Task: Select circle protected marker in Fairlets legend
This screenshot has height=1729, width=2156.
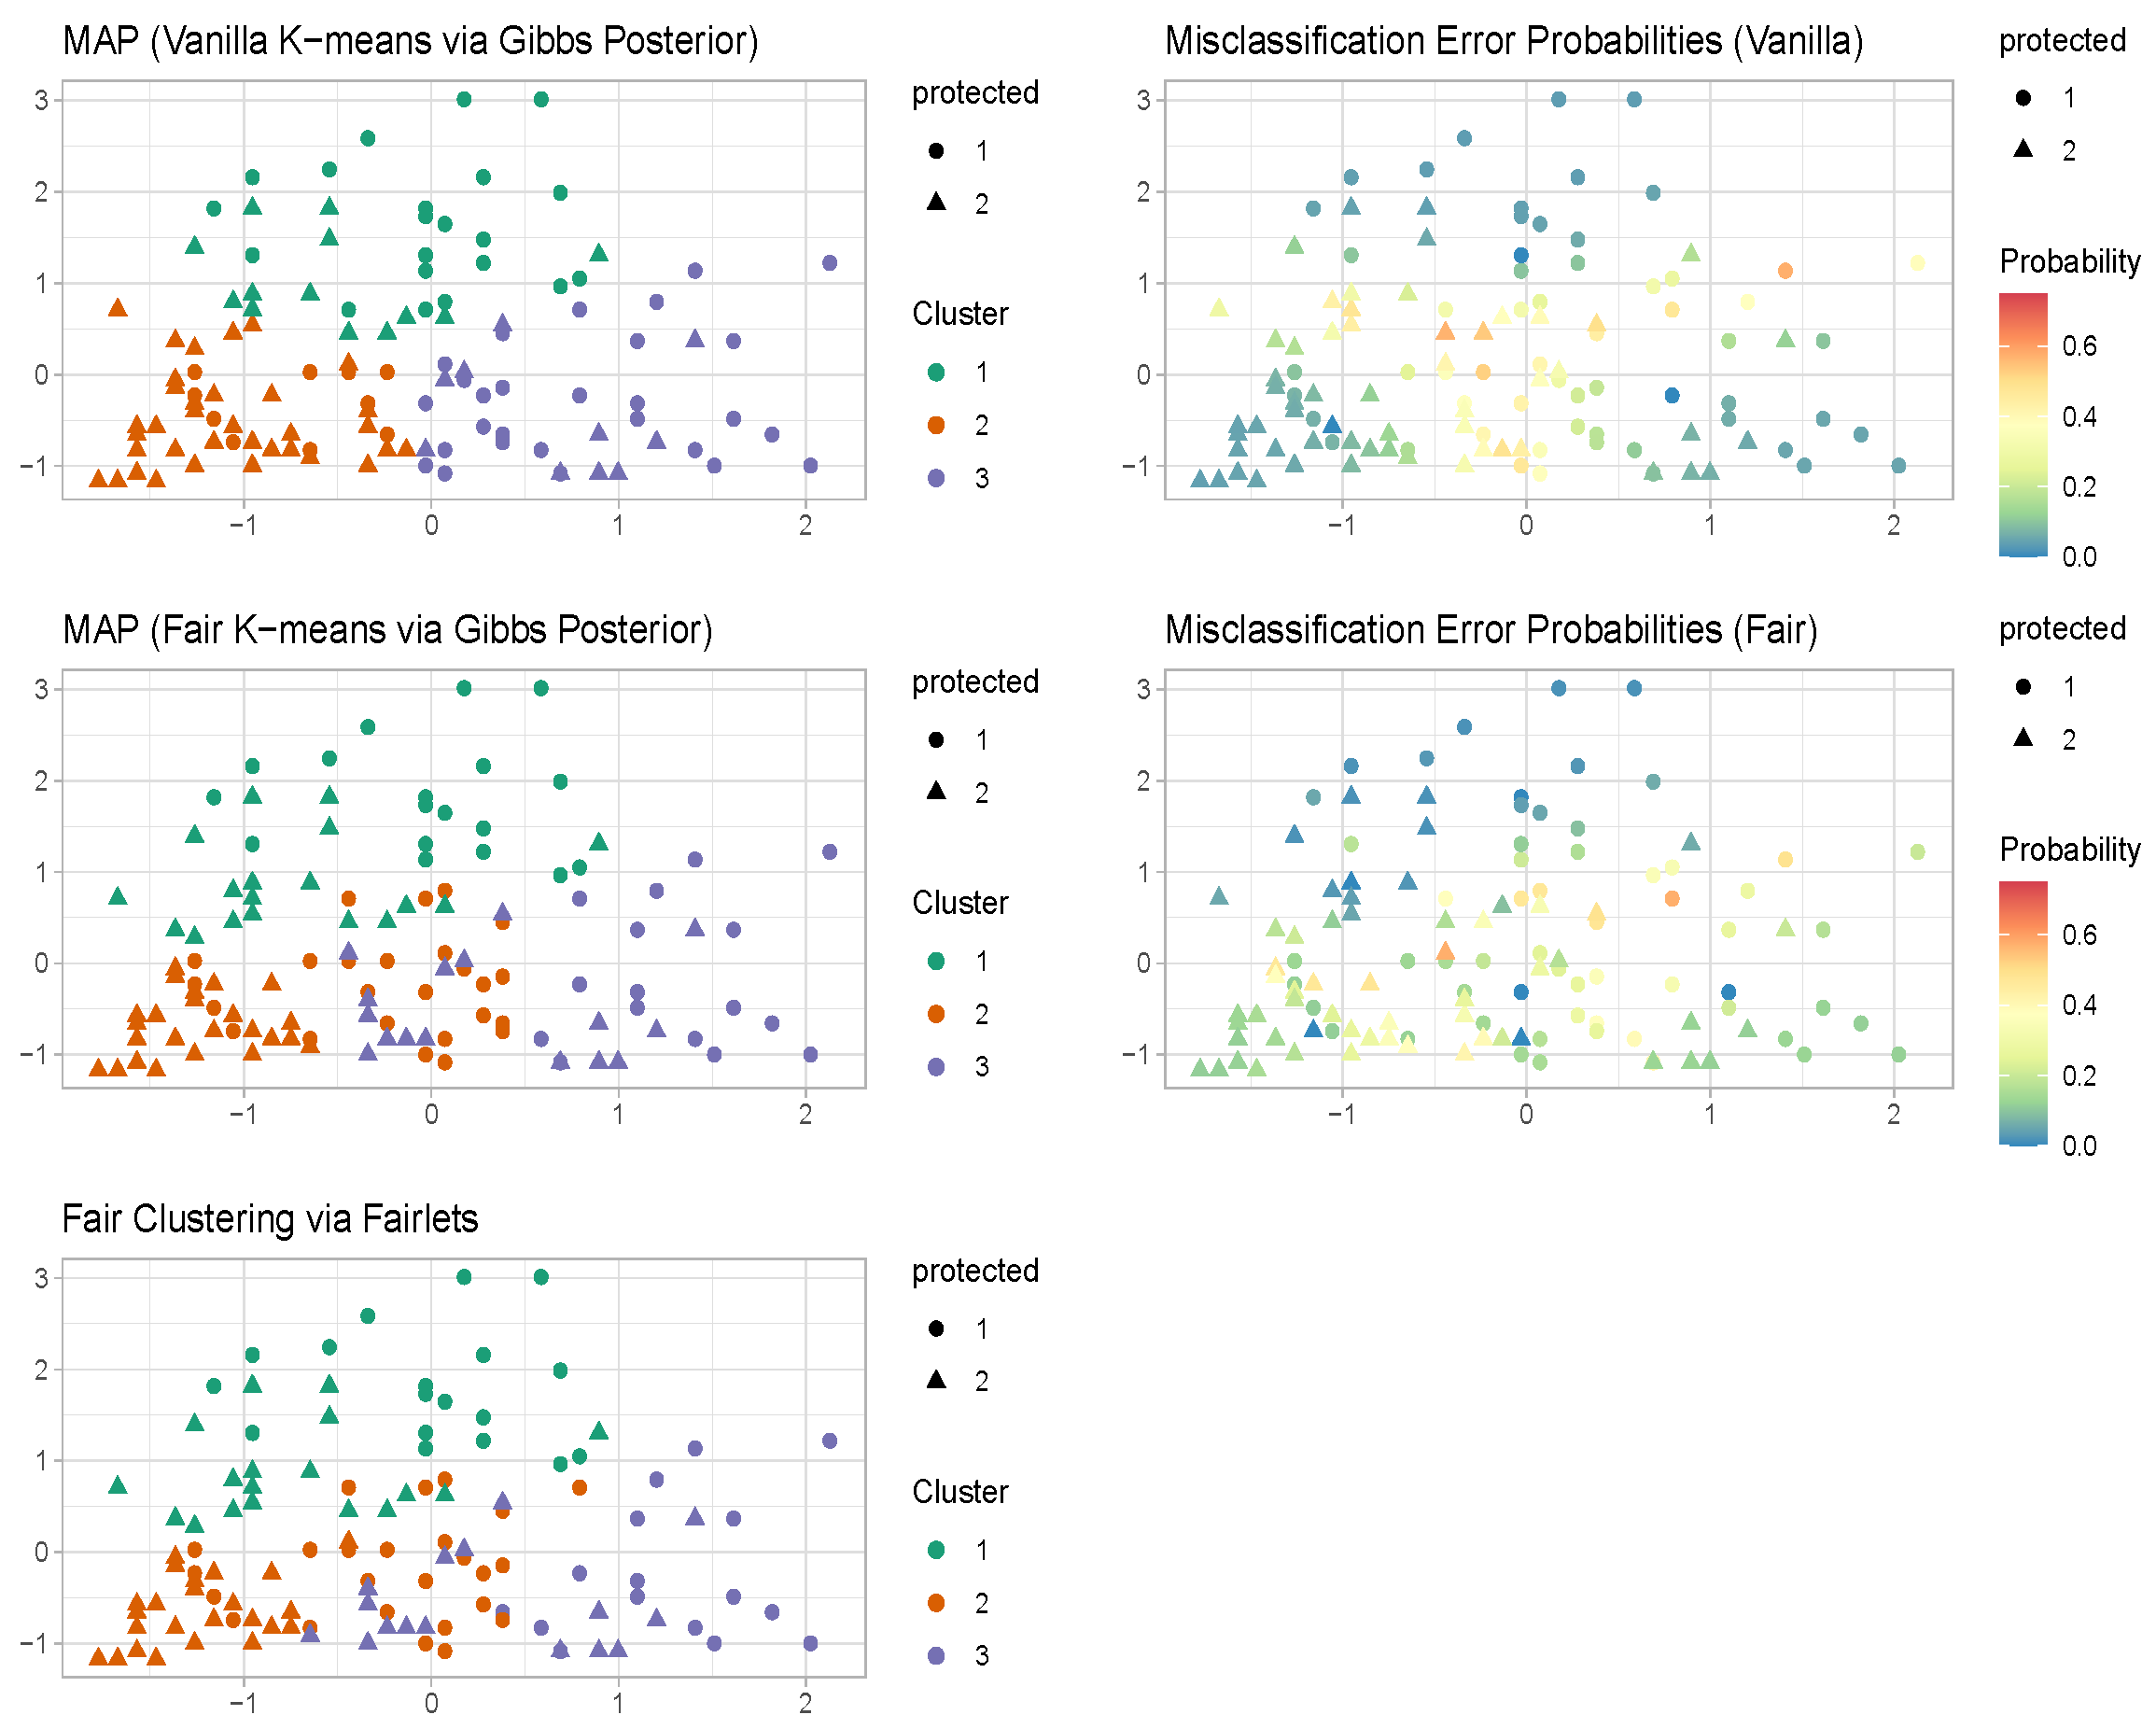Action: point(936,1328)
